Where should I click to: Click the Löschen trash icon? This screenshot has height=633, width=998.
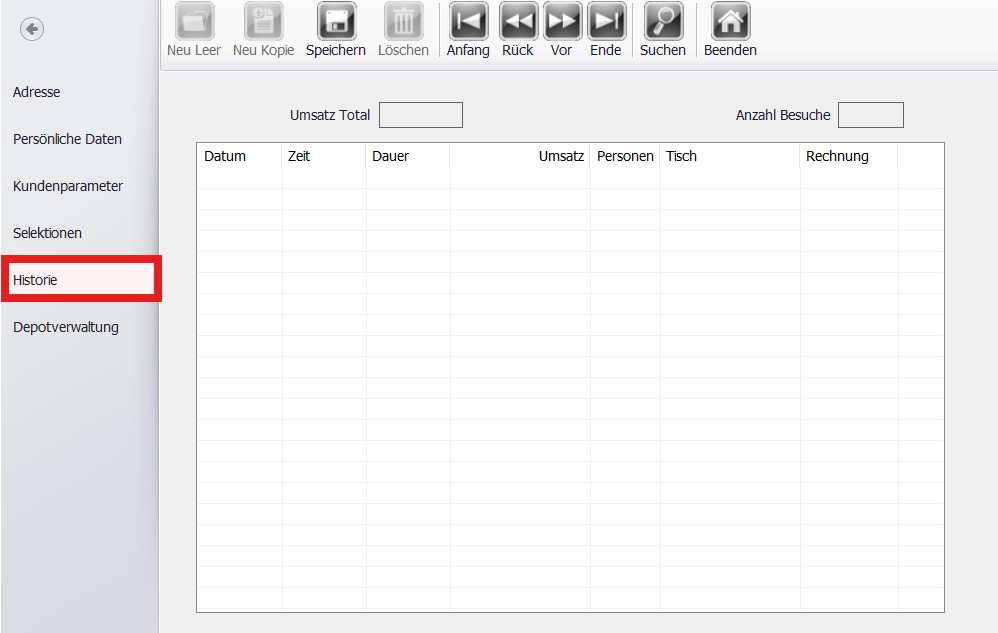pos(403,21)
